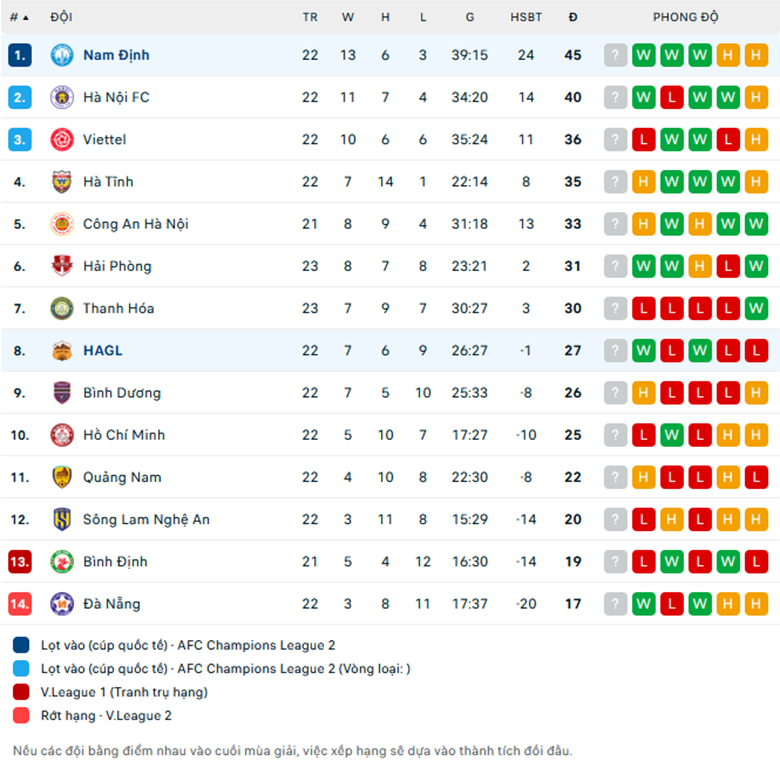Viewport: 780px width, 761px height.
Task: Click the Nam Định club crest
Action: click(62, 55)
